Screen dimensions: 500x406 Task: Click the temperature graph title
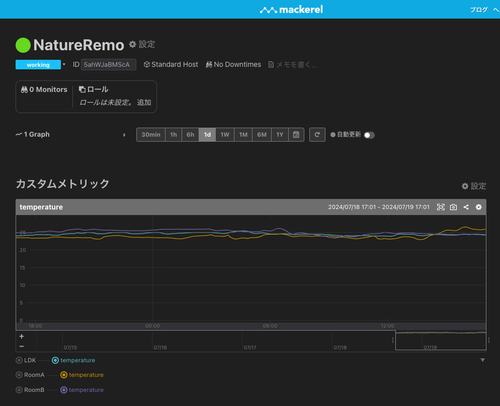[41, 207]
